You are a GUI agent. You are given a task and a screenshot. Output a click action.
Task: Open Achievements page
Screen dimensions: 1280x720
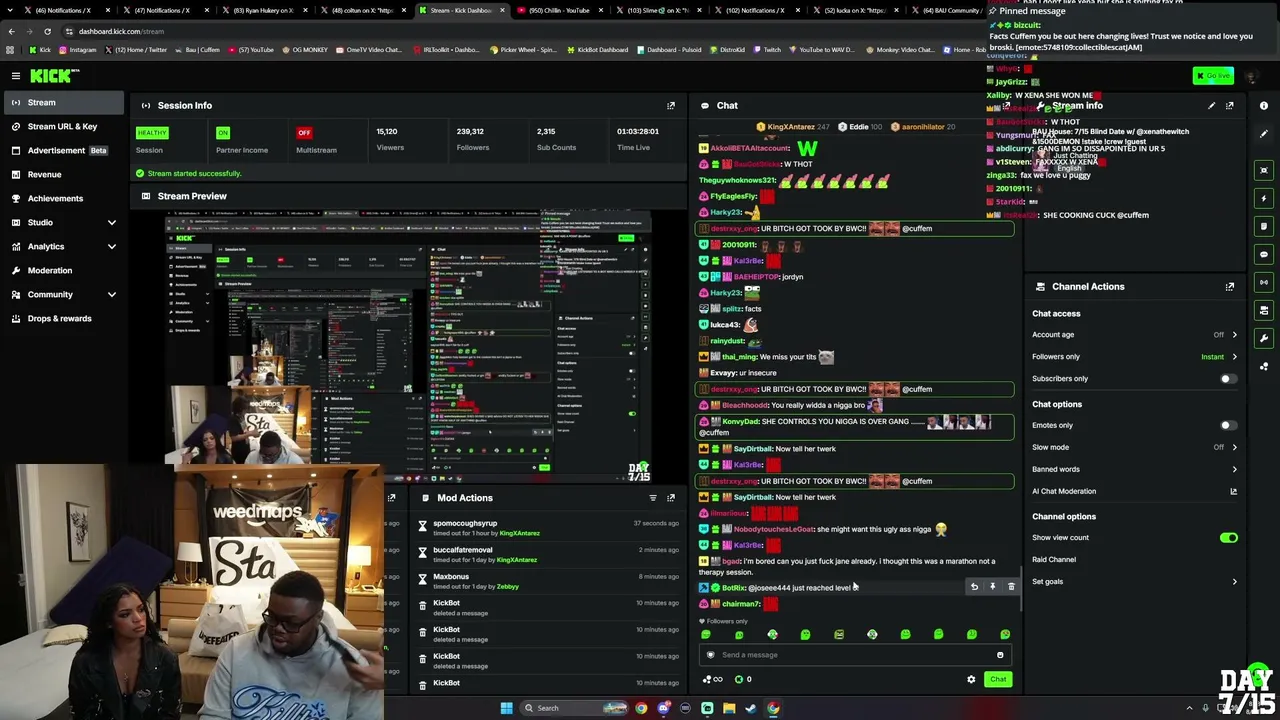(62, 198)
